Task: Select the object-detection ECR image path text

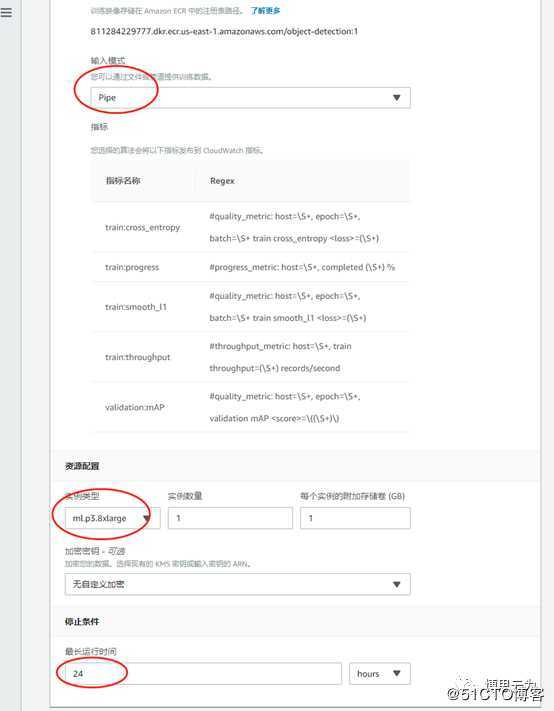Action: (x=224, y=31)
